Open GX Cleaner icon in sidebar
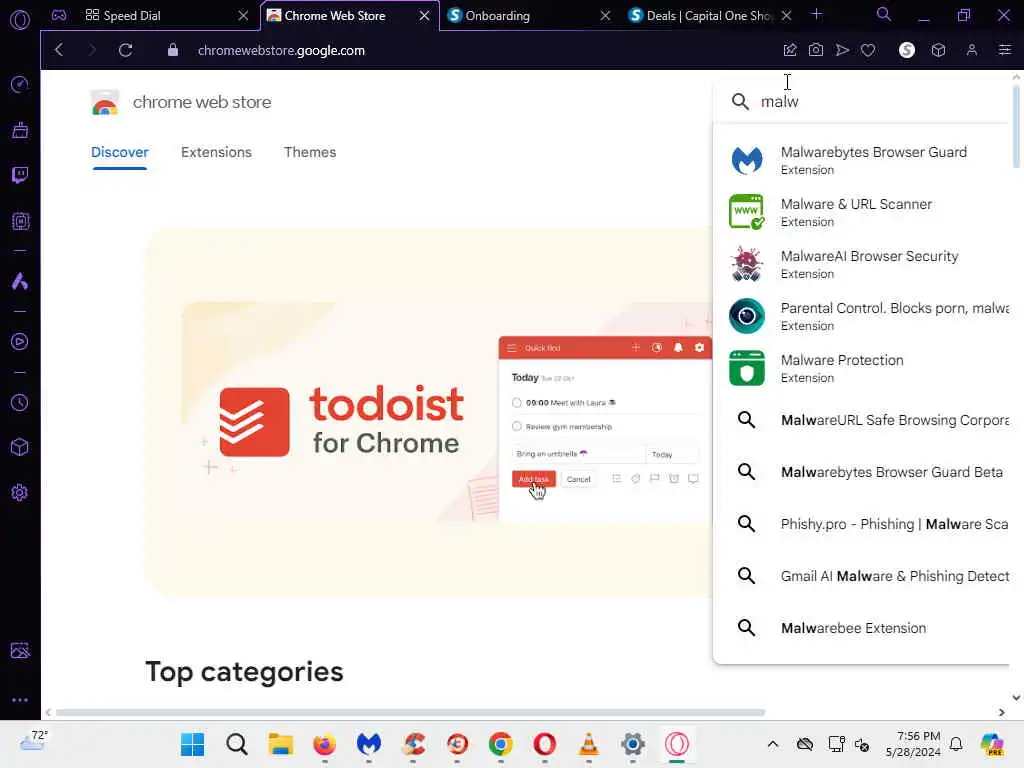The image size is (1024, 768). tap(20, 130)
